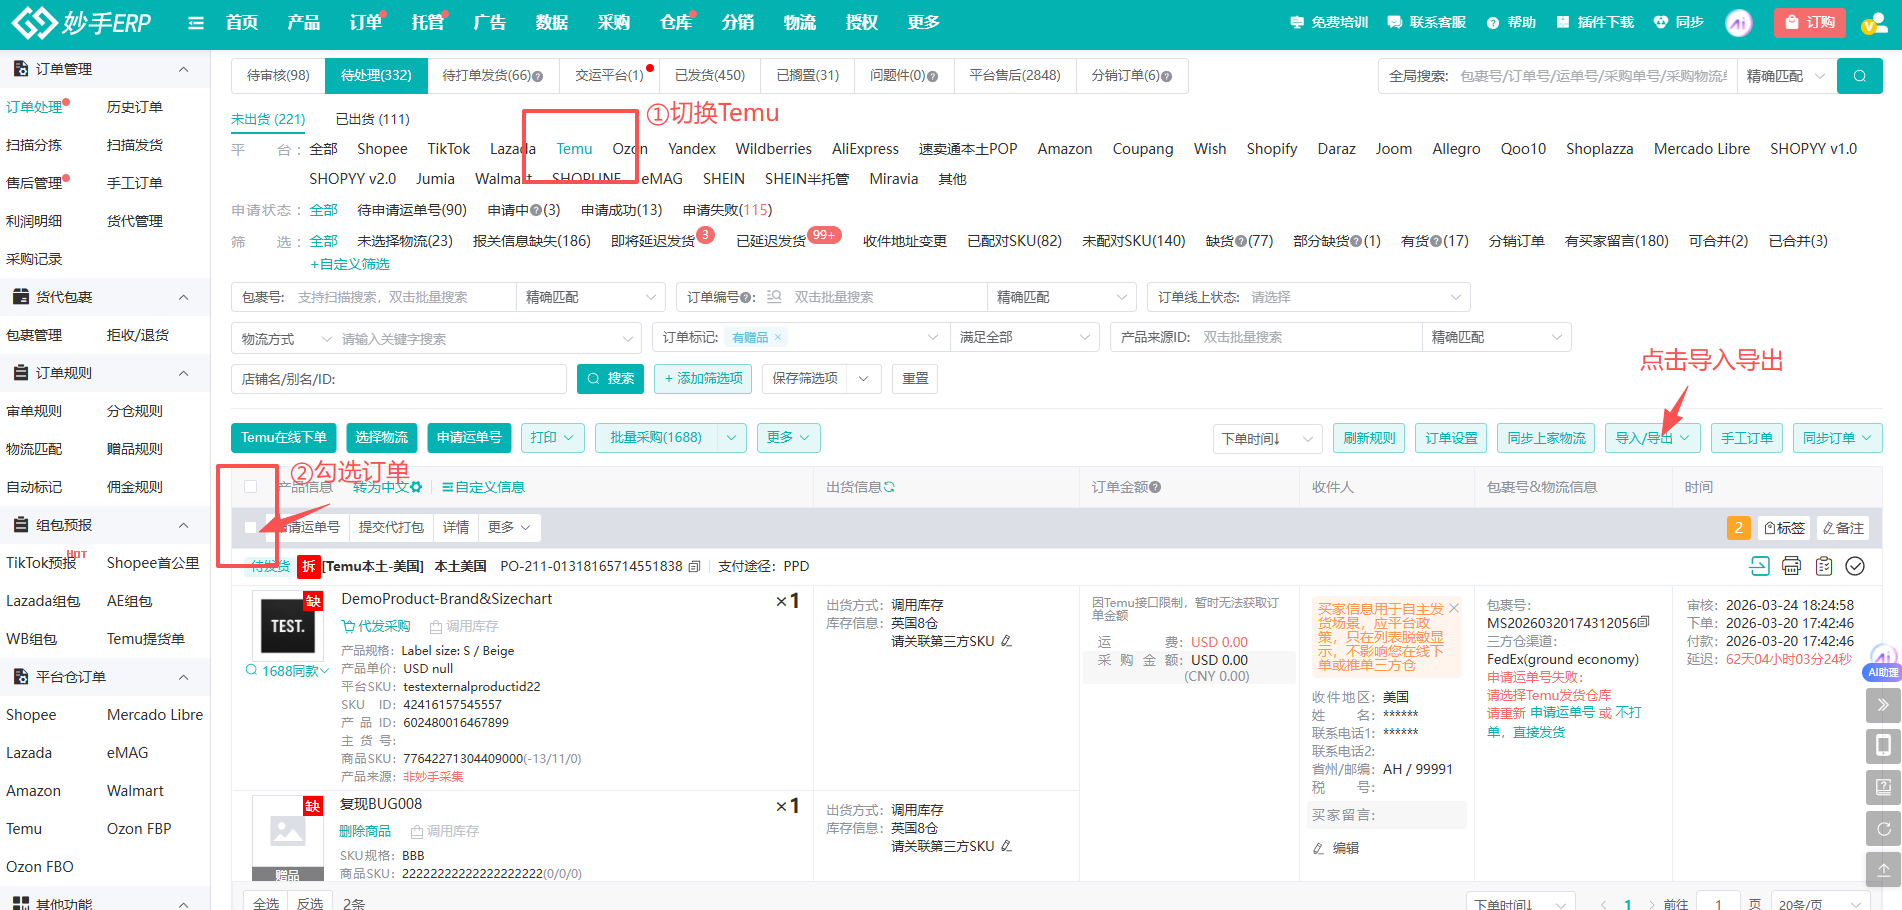Switch to the 平台售后(2848) tab
The width and height of the screenshot is (1902, 910).
click(x=1015, y=76)
